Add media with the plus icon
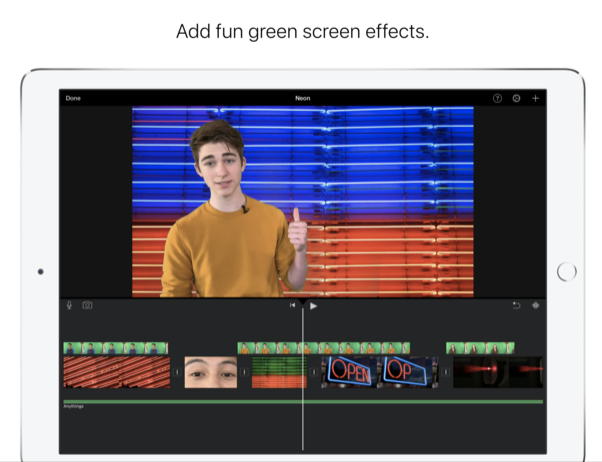602x462 pixels. [x=535, y=99]
